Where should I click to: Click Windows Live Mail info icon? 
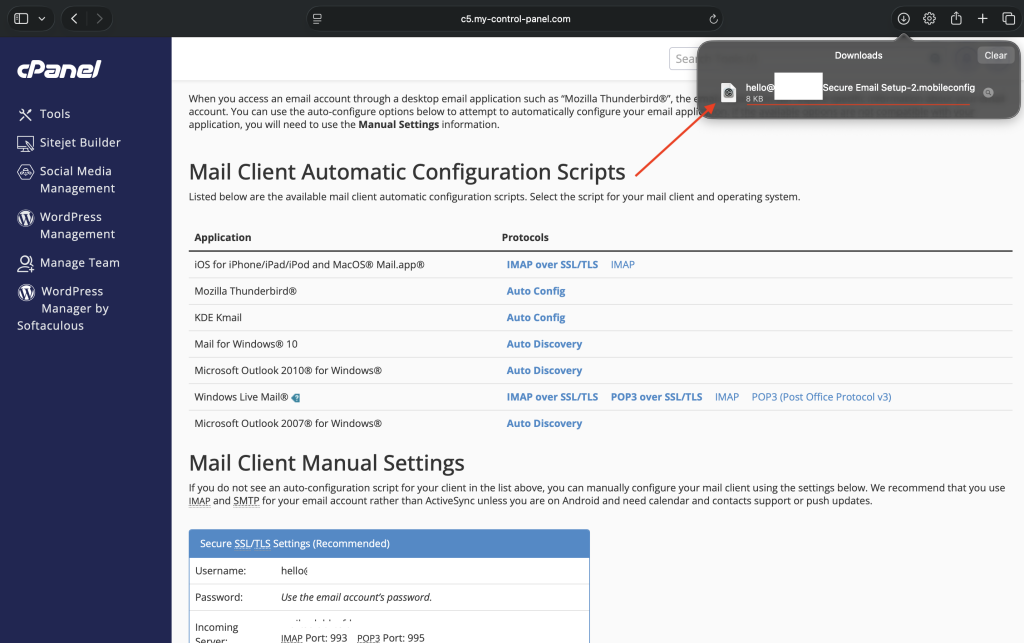[296, 398]
